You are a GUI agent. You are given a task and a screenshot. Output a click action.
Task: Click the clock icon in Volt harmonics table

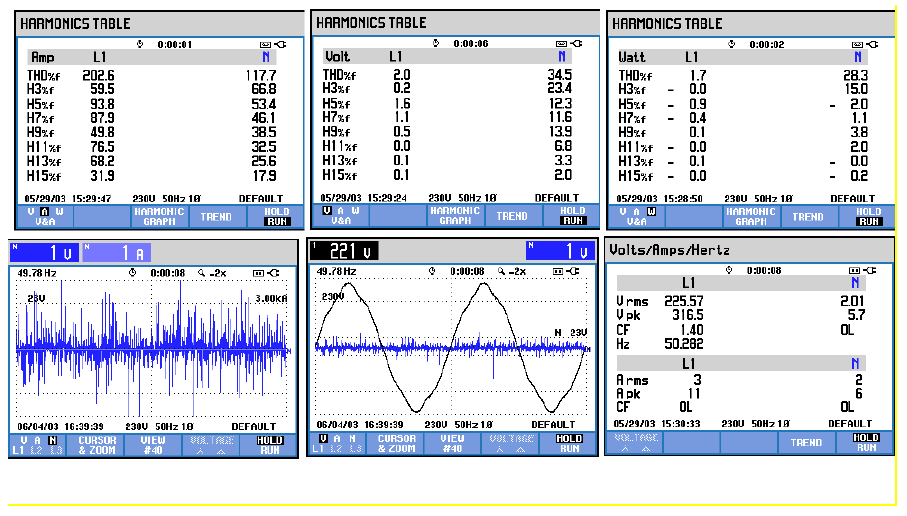tap(437, 43)
